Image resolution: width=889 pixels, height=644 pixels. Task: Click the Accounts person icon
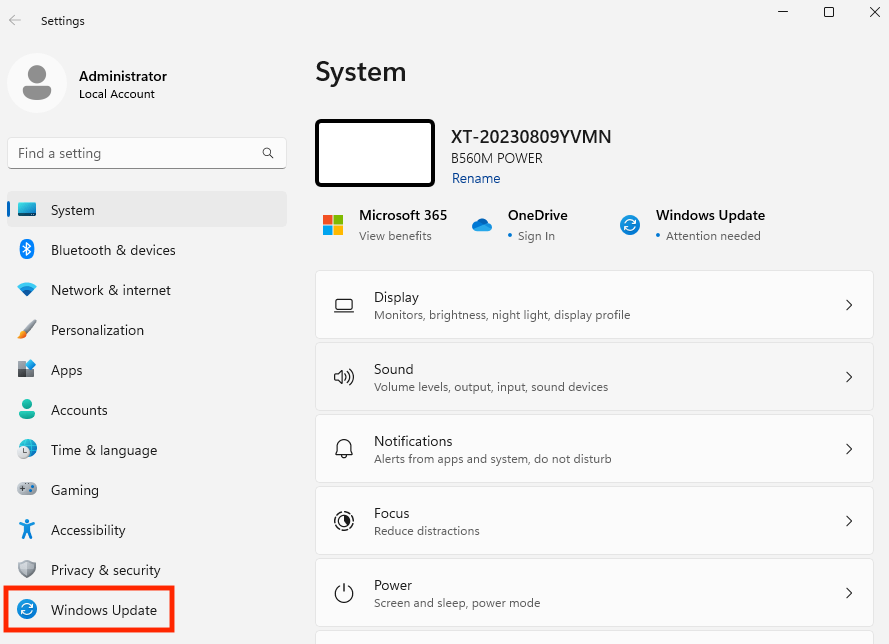coord(25,410)
